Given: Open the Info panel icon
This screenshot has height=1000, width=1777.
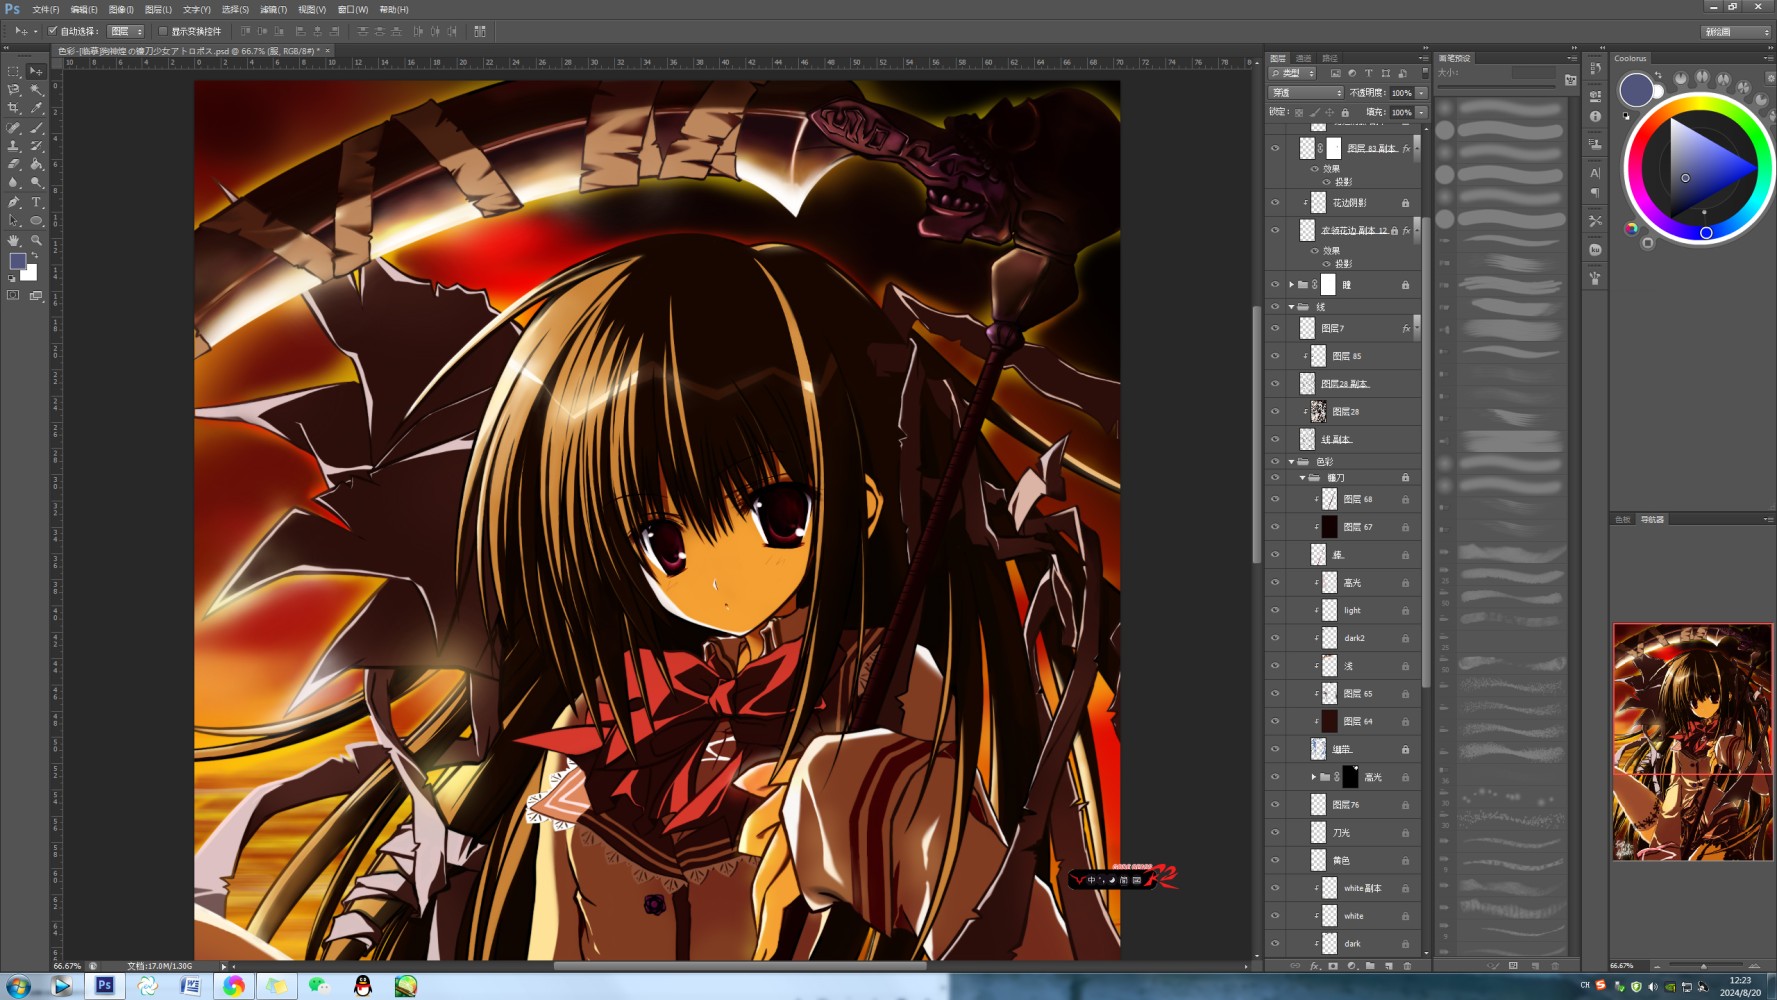Looking at the screenshot, I should [x=1595, y=117].
